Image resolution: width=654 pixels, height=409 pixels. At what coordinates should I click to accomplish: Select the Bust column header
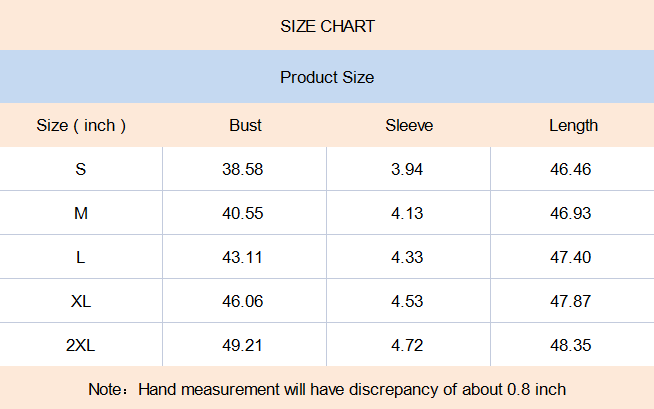click(x=245, y=125)
